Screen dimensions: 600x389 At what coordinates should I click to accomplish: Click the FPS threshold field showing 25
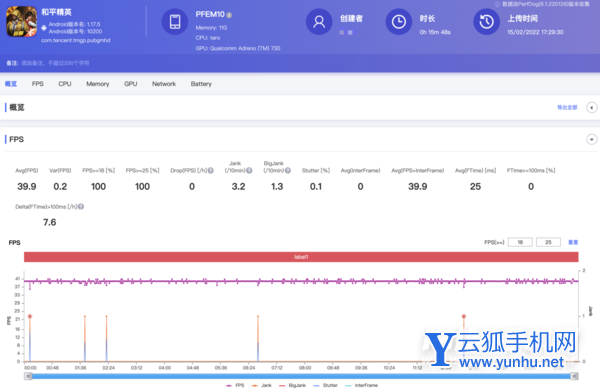pos(548,242)
